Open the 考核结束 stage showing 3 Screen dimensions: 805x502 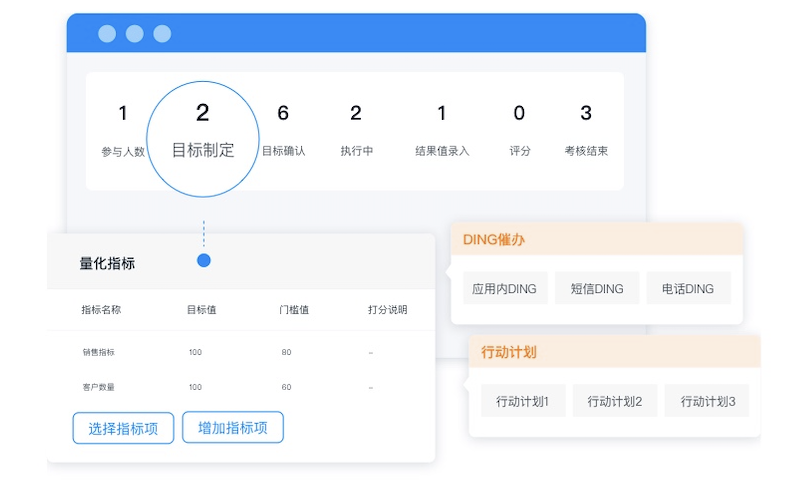[x=586, y=130]
